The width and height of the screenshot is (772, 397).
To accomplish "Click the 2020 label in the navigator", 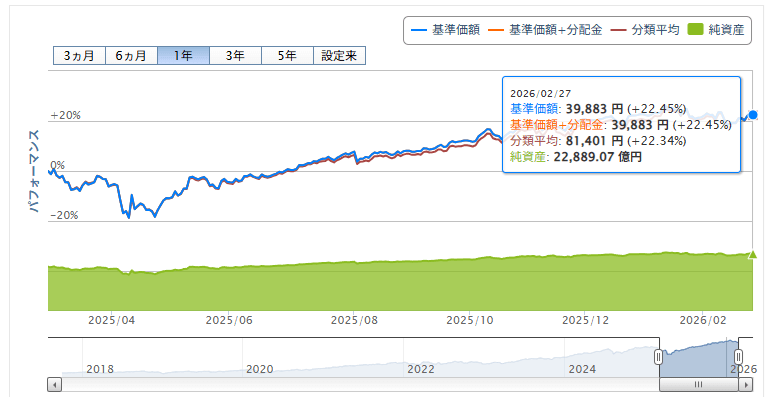I will [260, 369].
